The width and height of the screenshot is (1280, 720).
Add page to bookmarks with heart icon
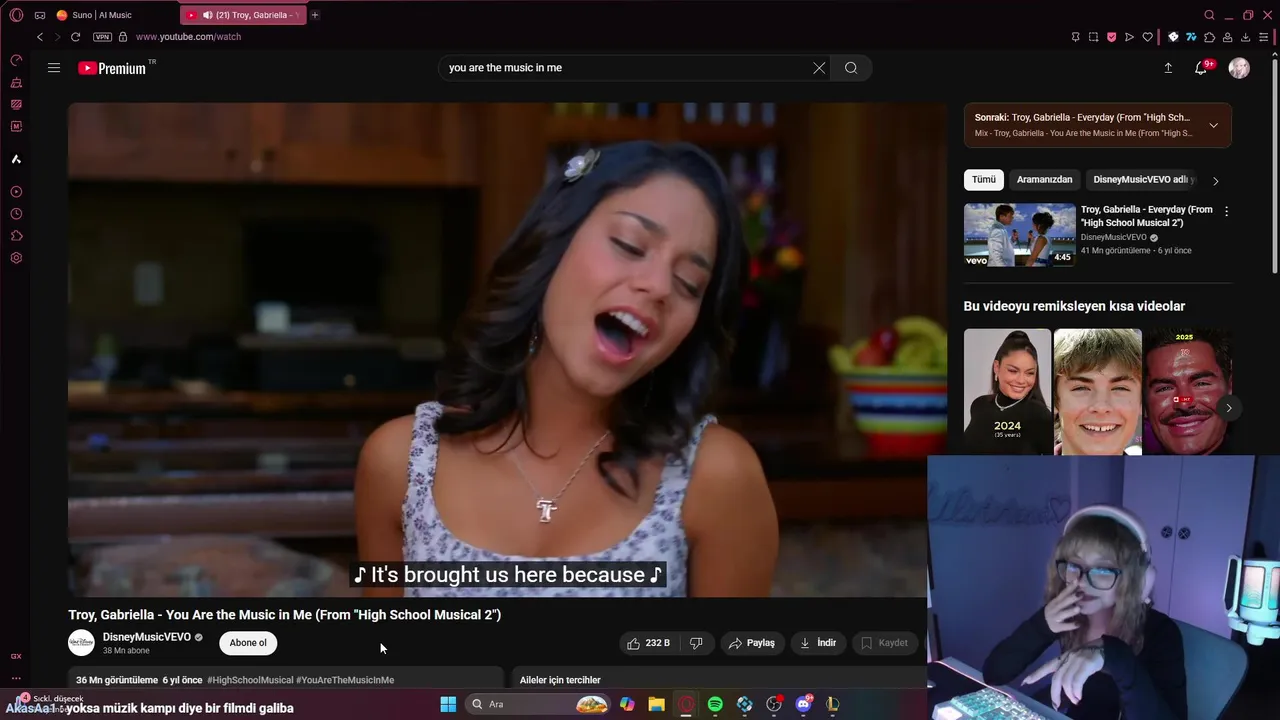pyautogui.click(x=1147, y=37)
